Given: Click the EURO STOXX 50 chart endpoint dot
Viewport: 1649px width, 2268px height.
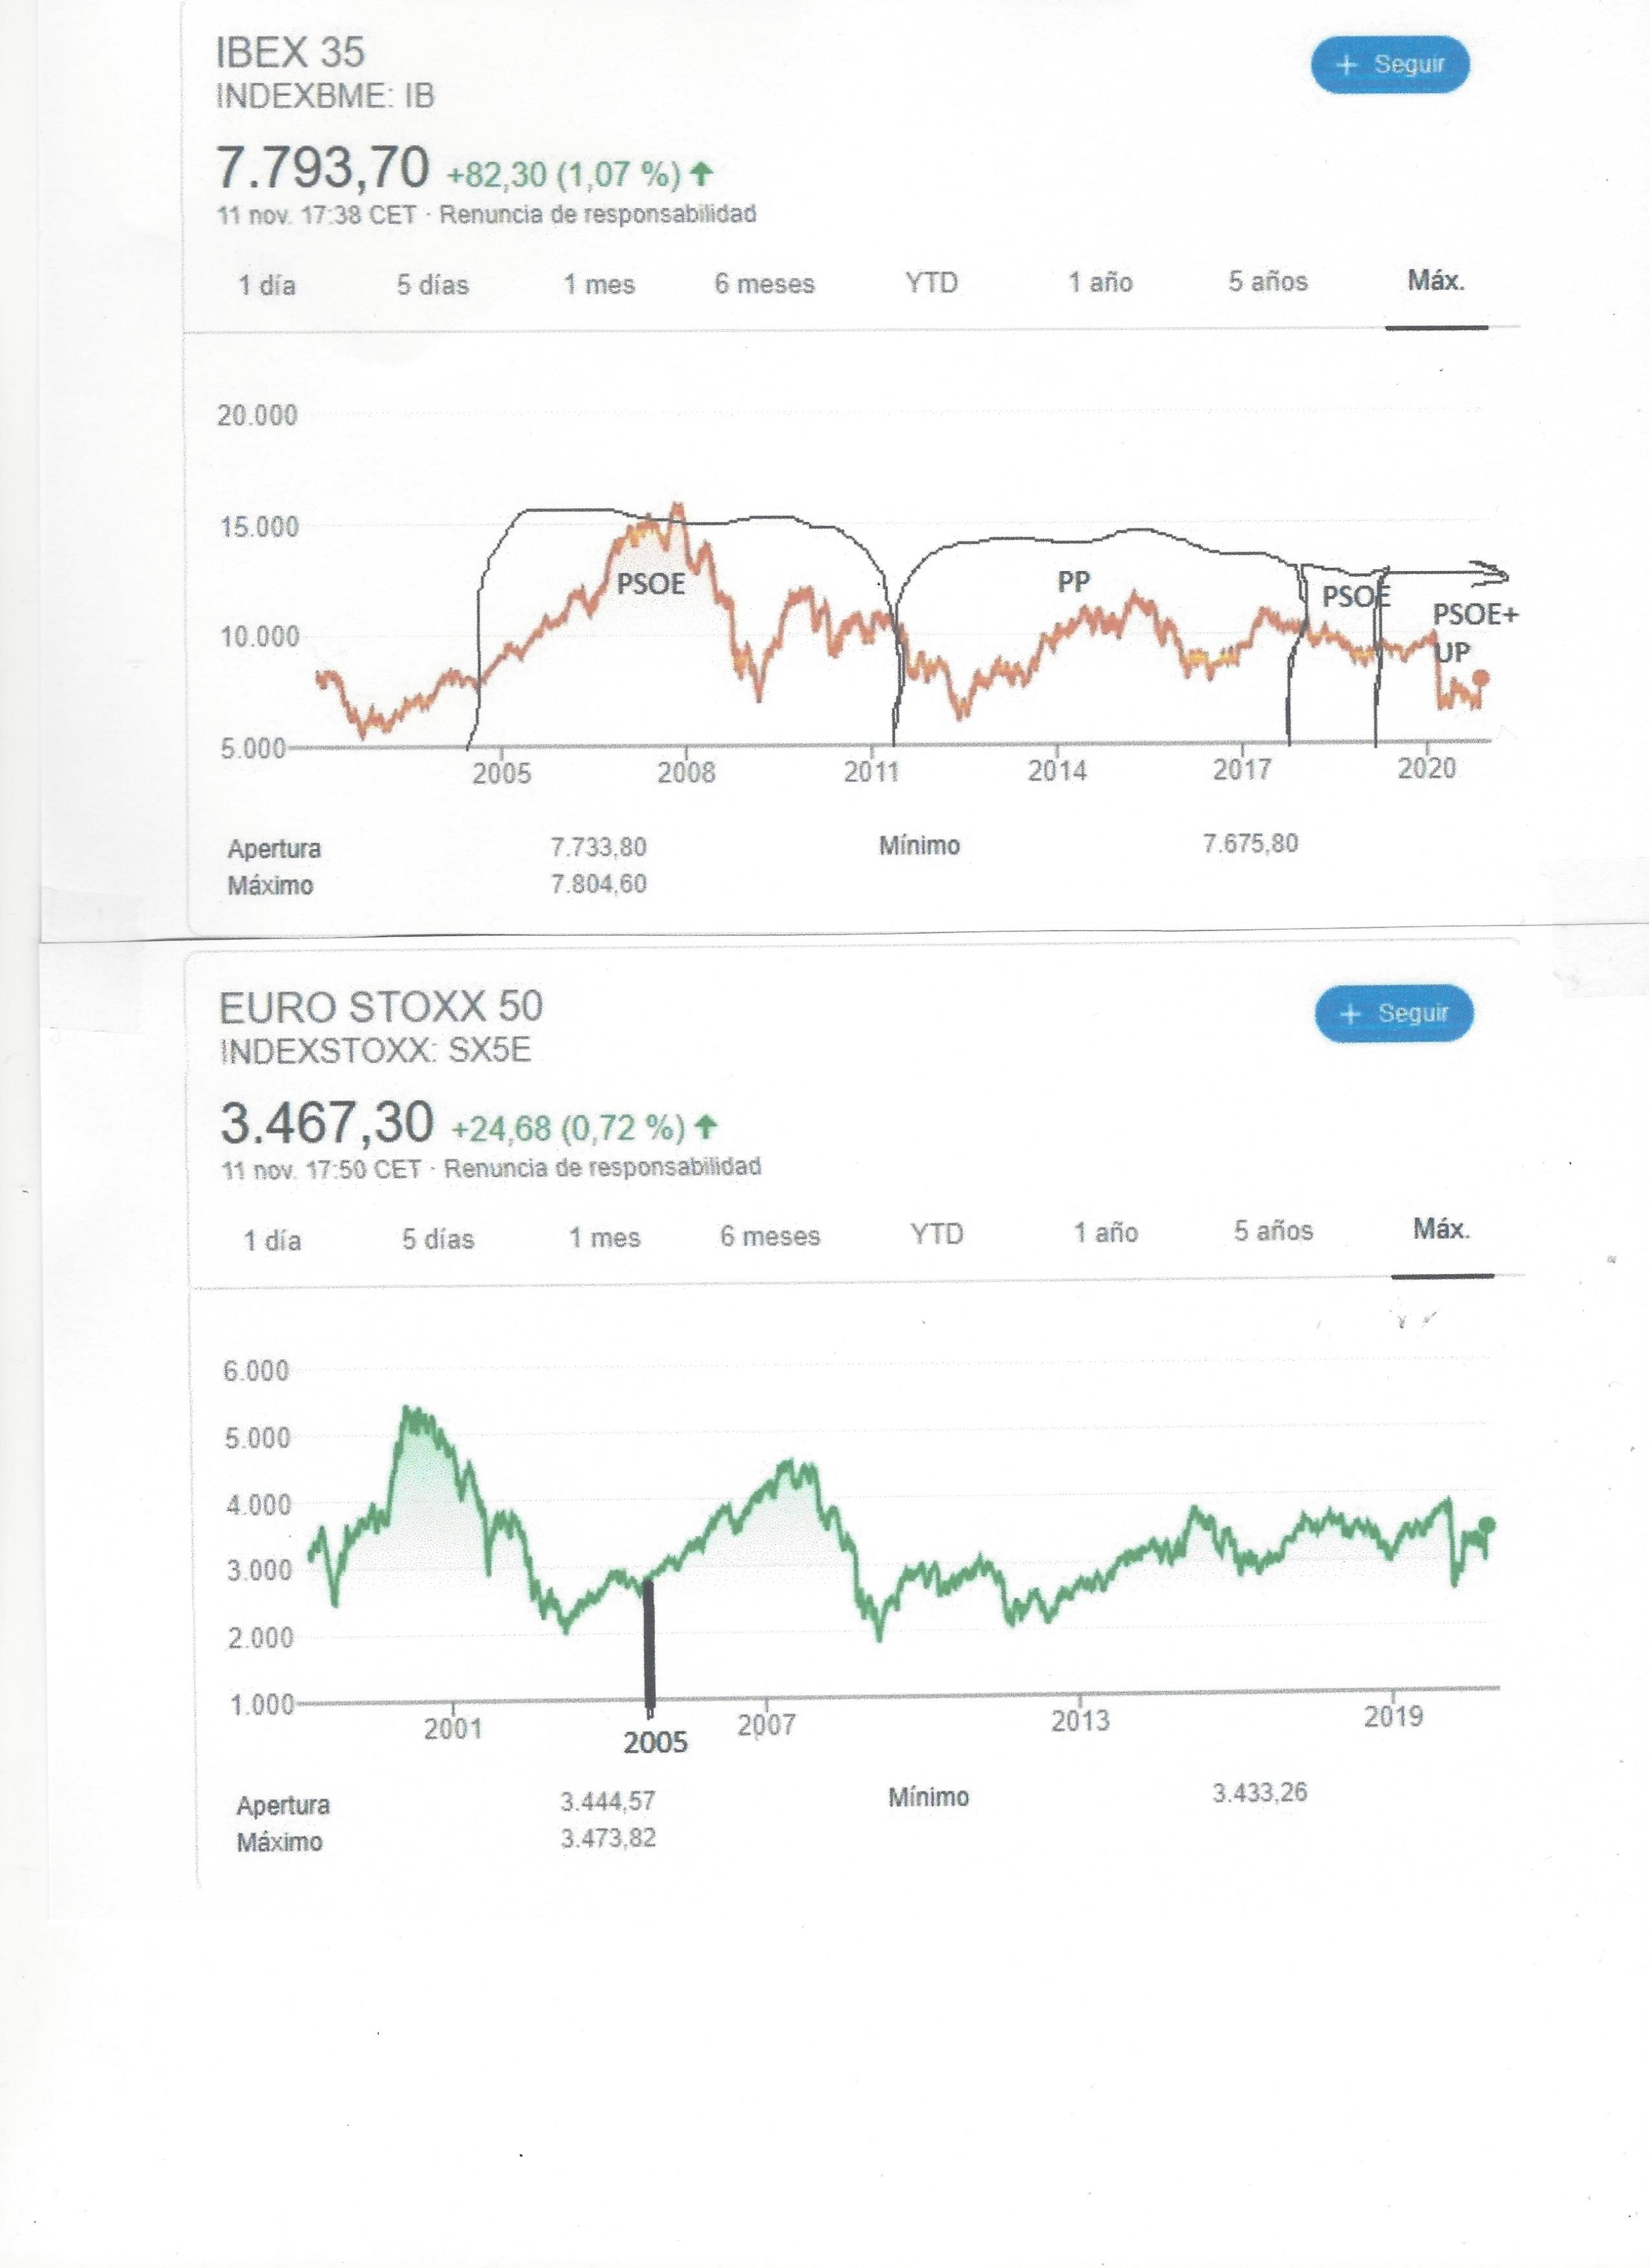Looking at the screenshot, I should coord(1486,1524).
